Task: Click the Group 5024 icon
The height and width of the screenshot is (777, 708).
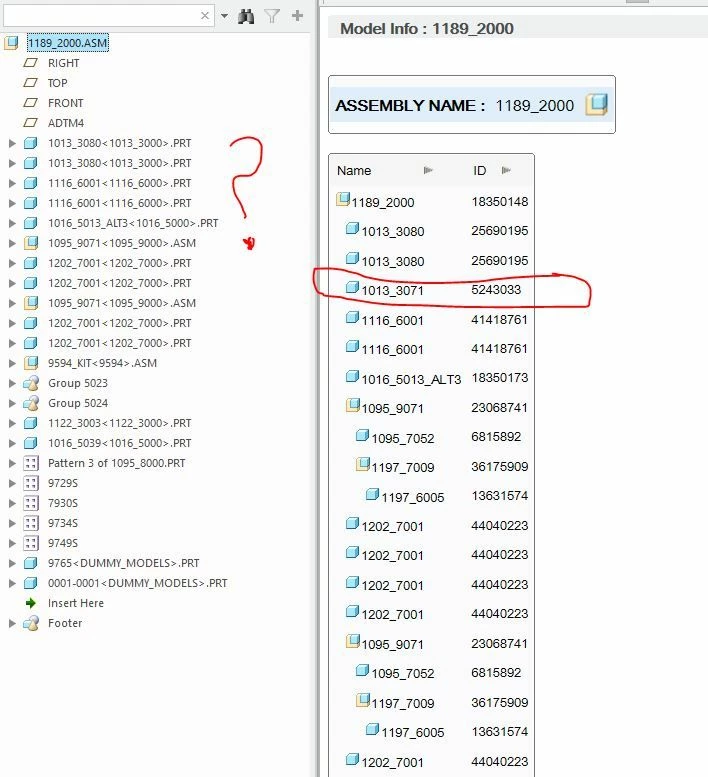Action: pos(31,403)
